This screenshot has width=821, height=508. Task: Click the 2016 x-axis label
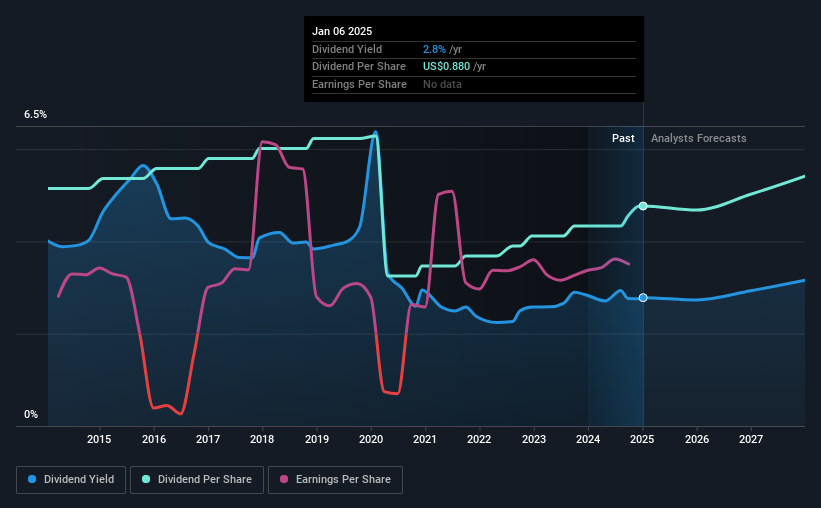point(154,439)
